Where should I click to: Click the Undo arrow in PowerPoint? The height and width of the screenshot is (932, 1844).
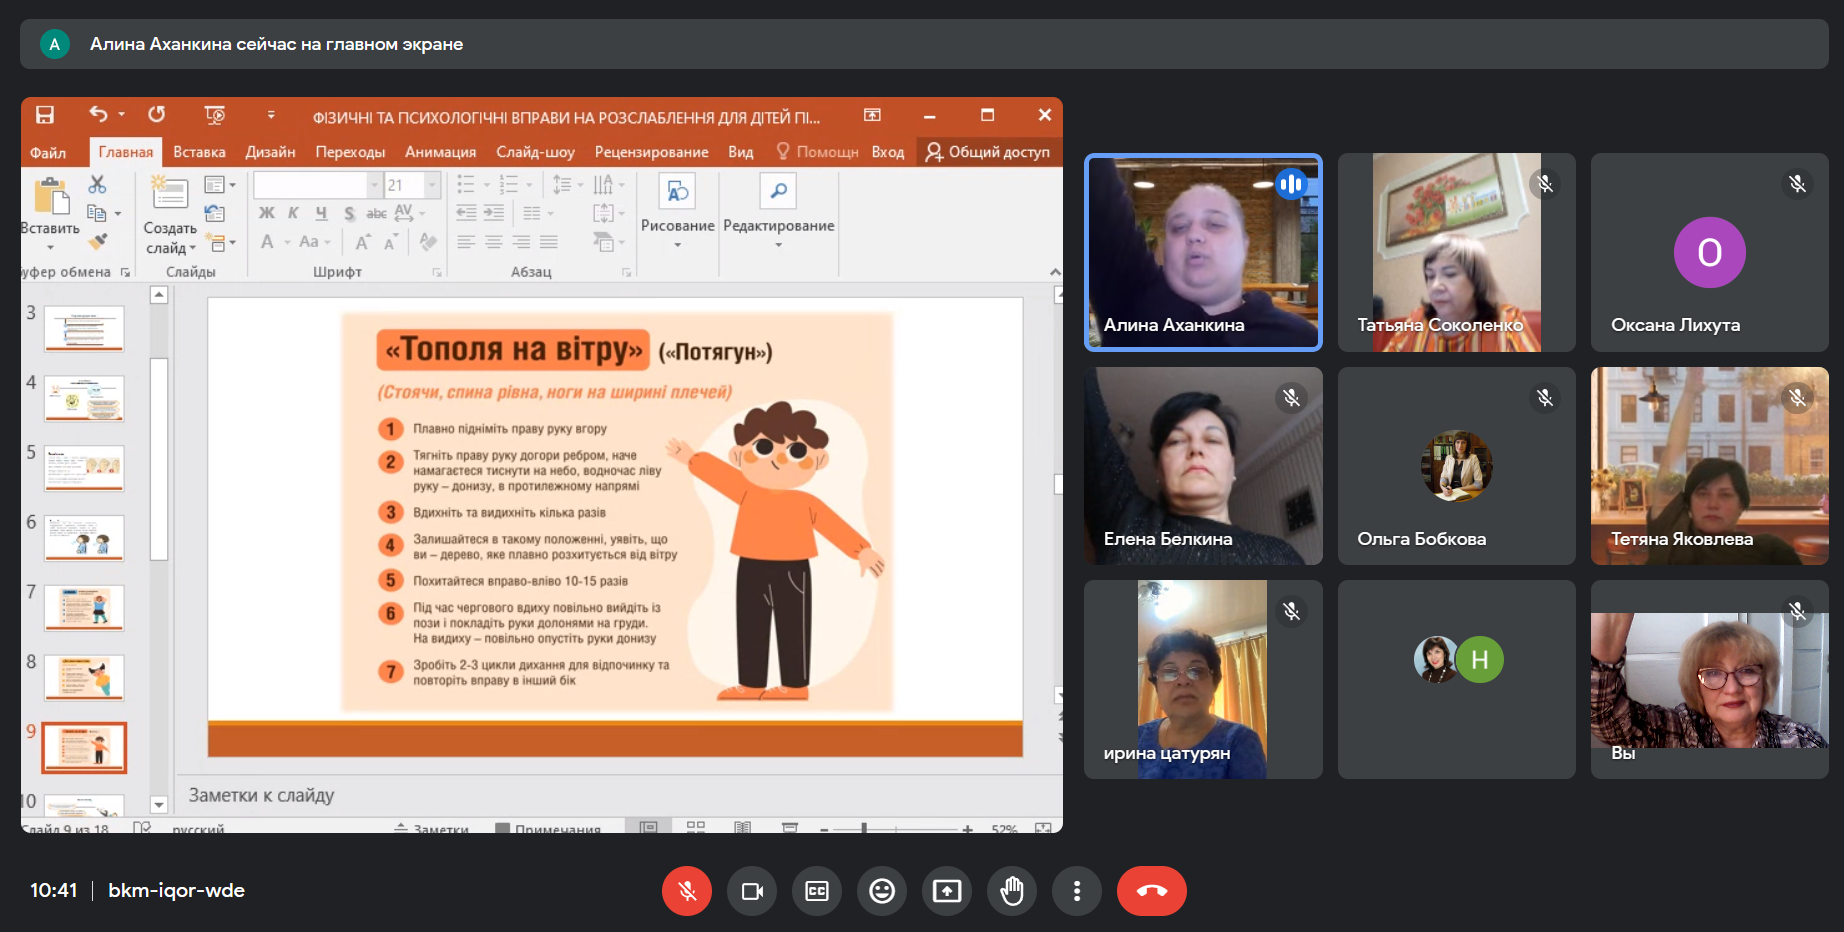pyautogui.click(x=98, y=115)
